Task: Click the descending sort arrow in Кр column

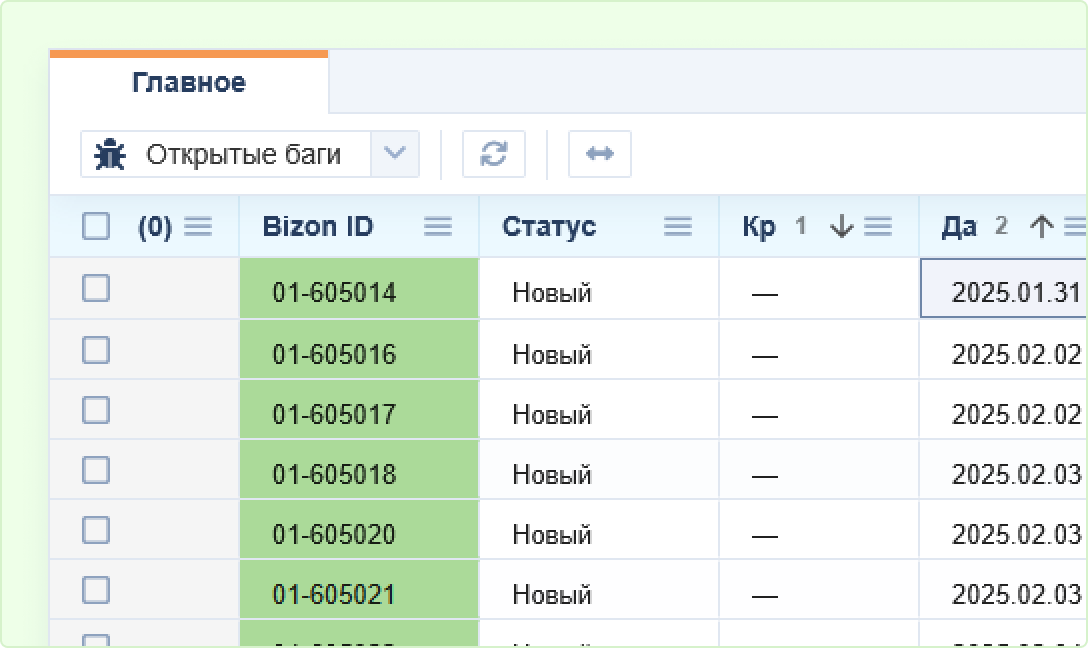Action: 842,227
